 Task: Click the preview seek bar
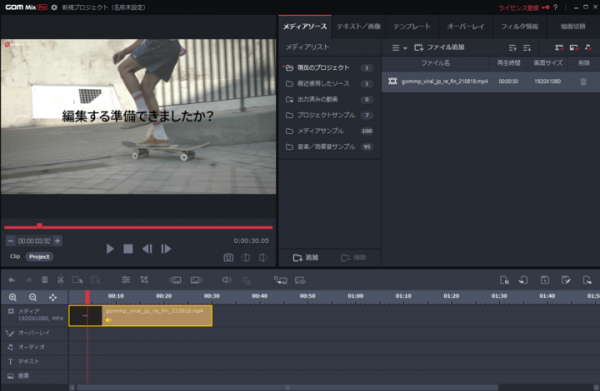[x=138, y=227]
